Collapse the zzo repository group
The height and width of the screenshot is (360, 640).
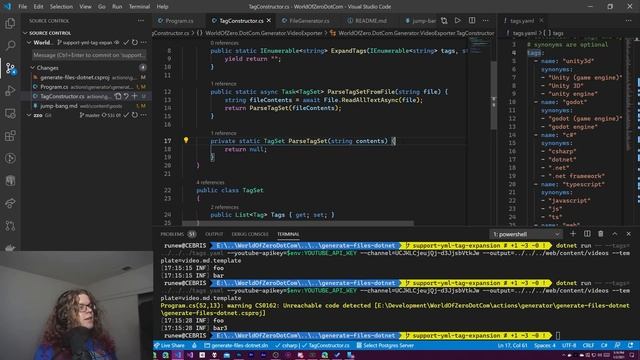tap(29, 115)
